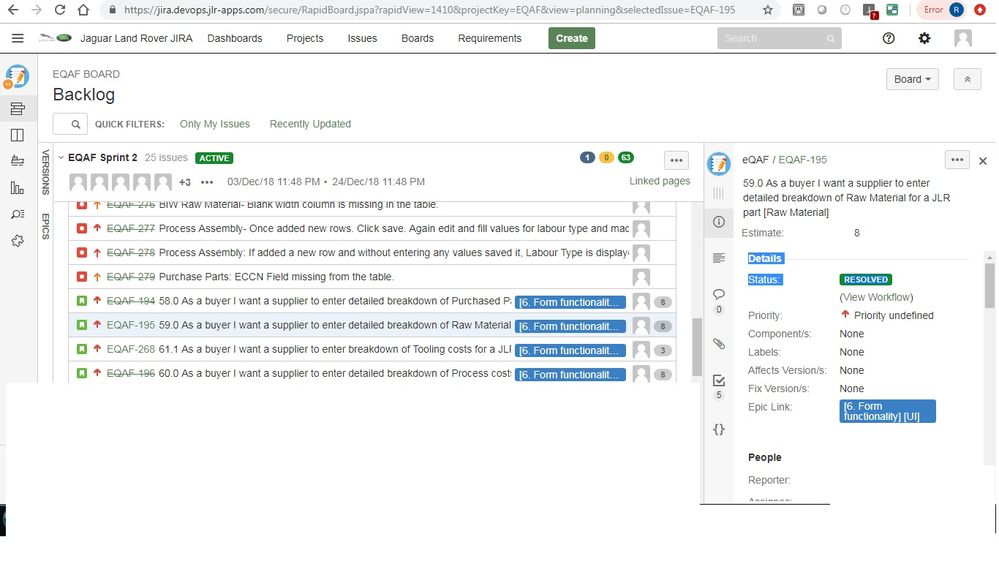The height and width of the screenshot is (562, 999).
Task: Collapse header with double chevron button
Action: point(967,80)
